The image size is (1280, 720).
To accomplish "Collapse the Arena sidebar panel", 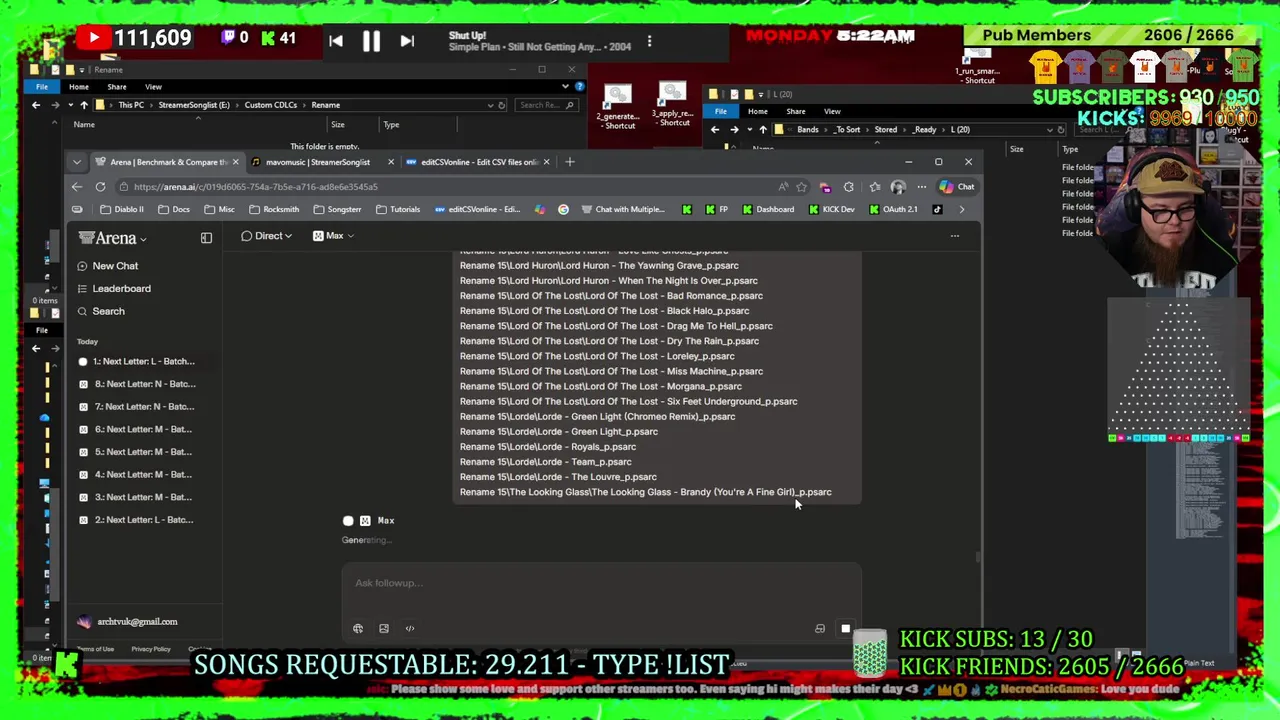I will 206,238.
